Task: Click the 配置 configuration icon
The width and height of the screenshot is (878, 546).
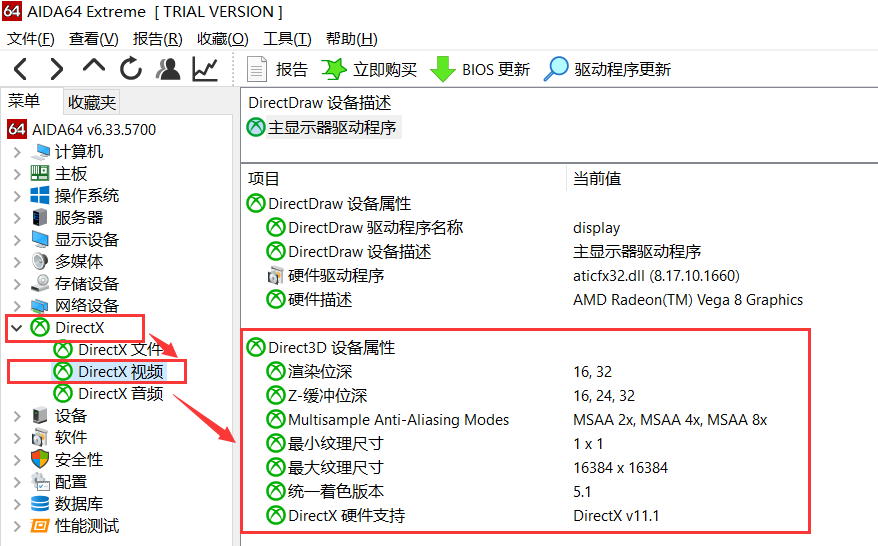Action: 40,482
